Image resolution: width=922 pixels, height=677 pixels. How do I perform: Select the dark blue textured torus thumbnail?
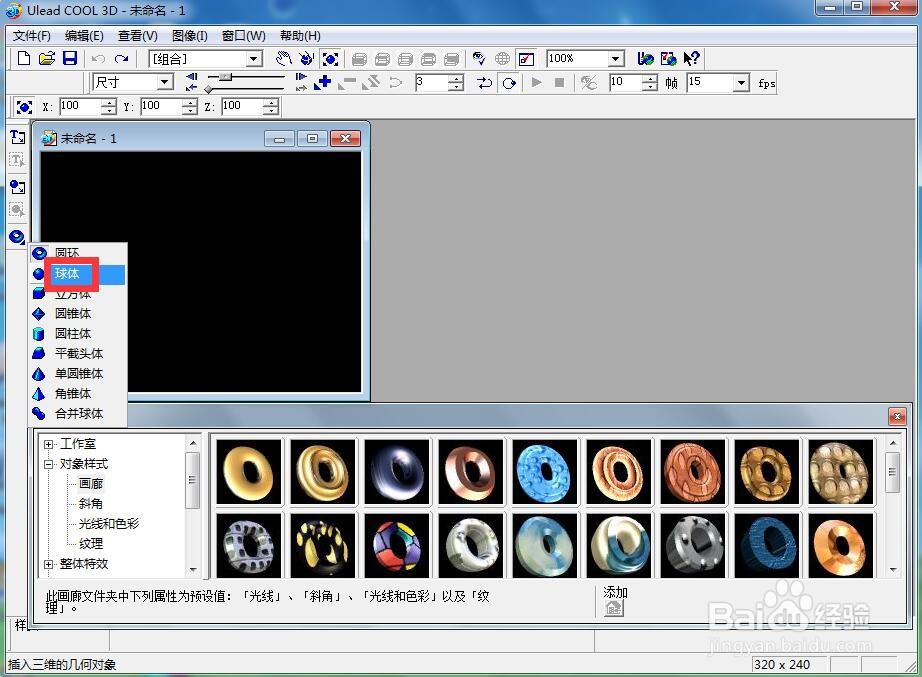click(x=767, y=545)
